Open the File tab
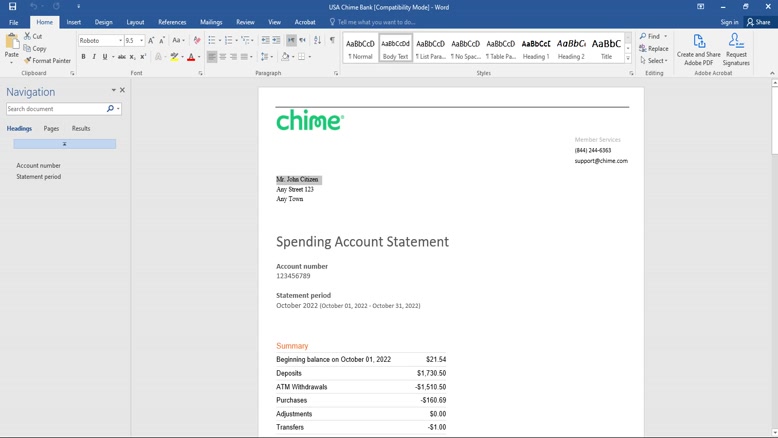 click(x=13, y=22)
